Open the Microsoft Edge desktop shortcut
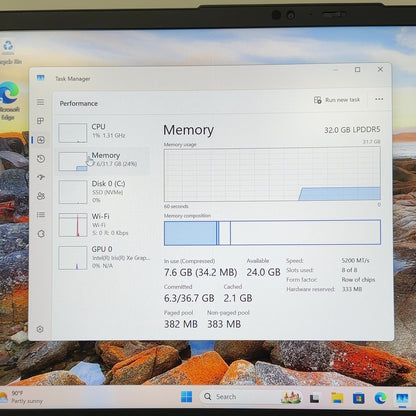 9,101
